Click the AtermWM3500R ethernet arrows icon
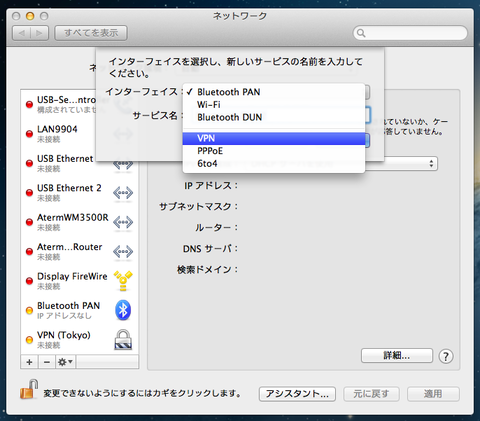Screen dimensions: 480x421 coord(123,222)
